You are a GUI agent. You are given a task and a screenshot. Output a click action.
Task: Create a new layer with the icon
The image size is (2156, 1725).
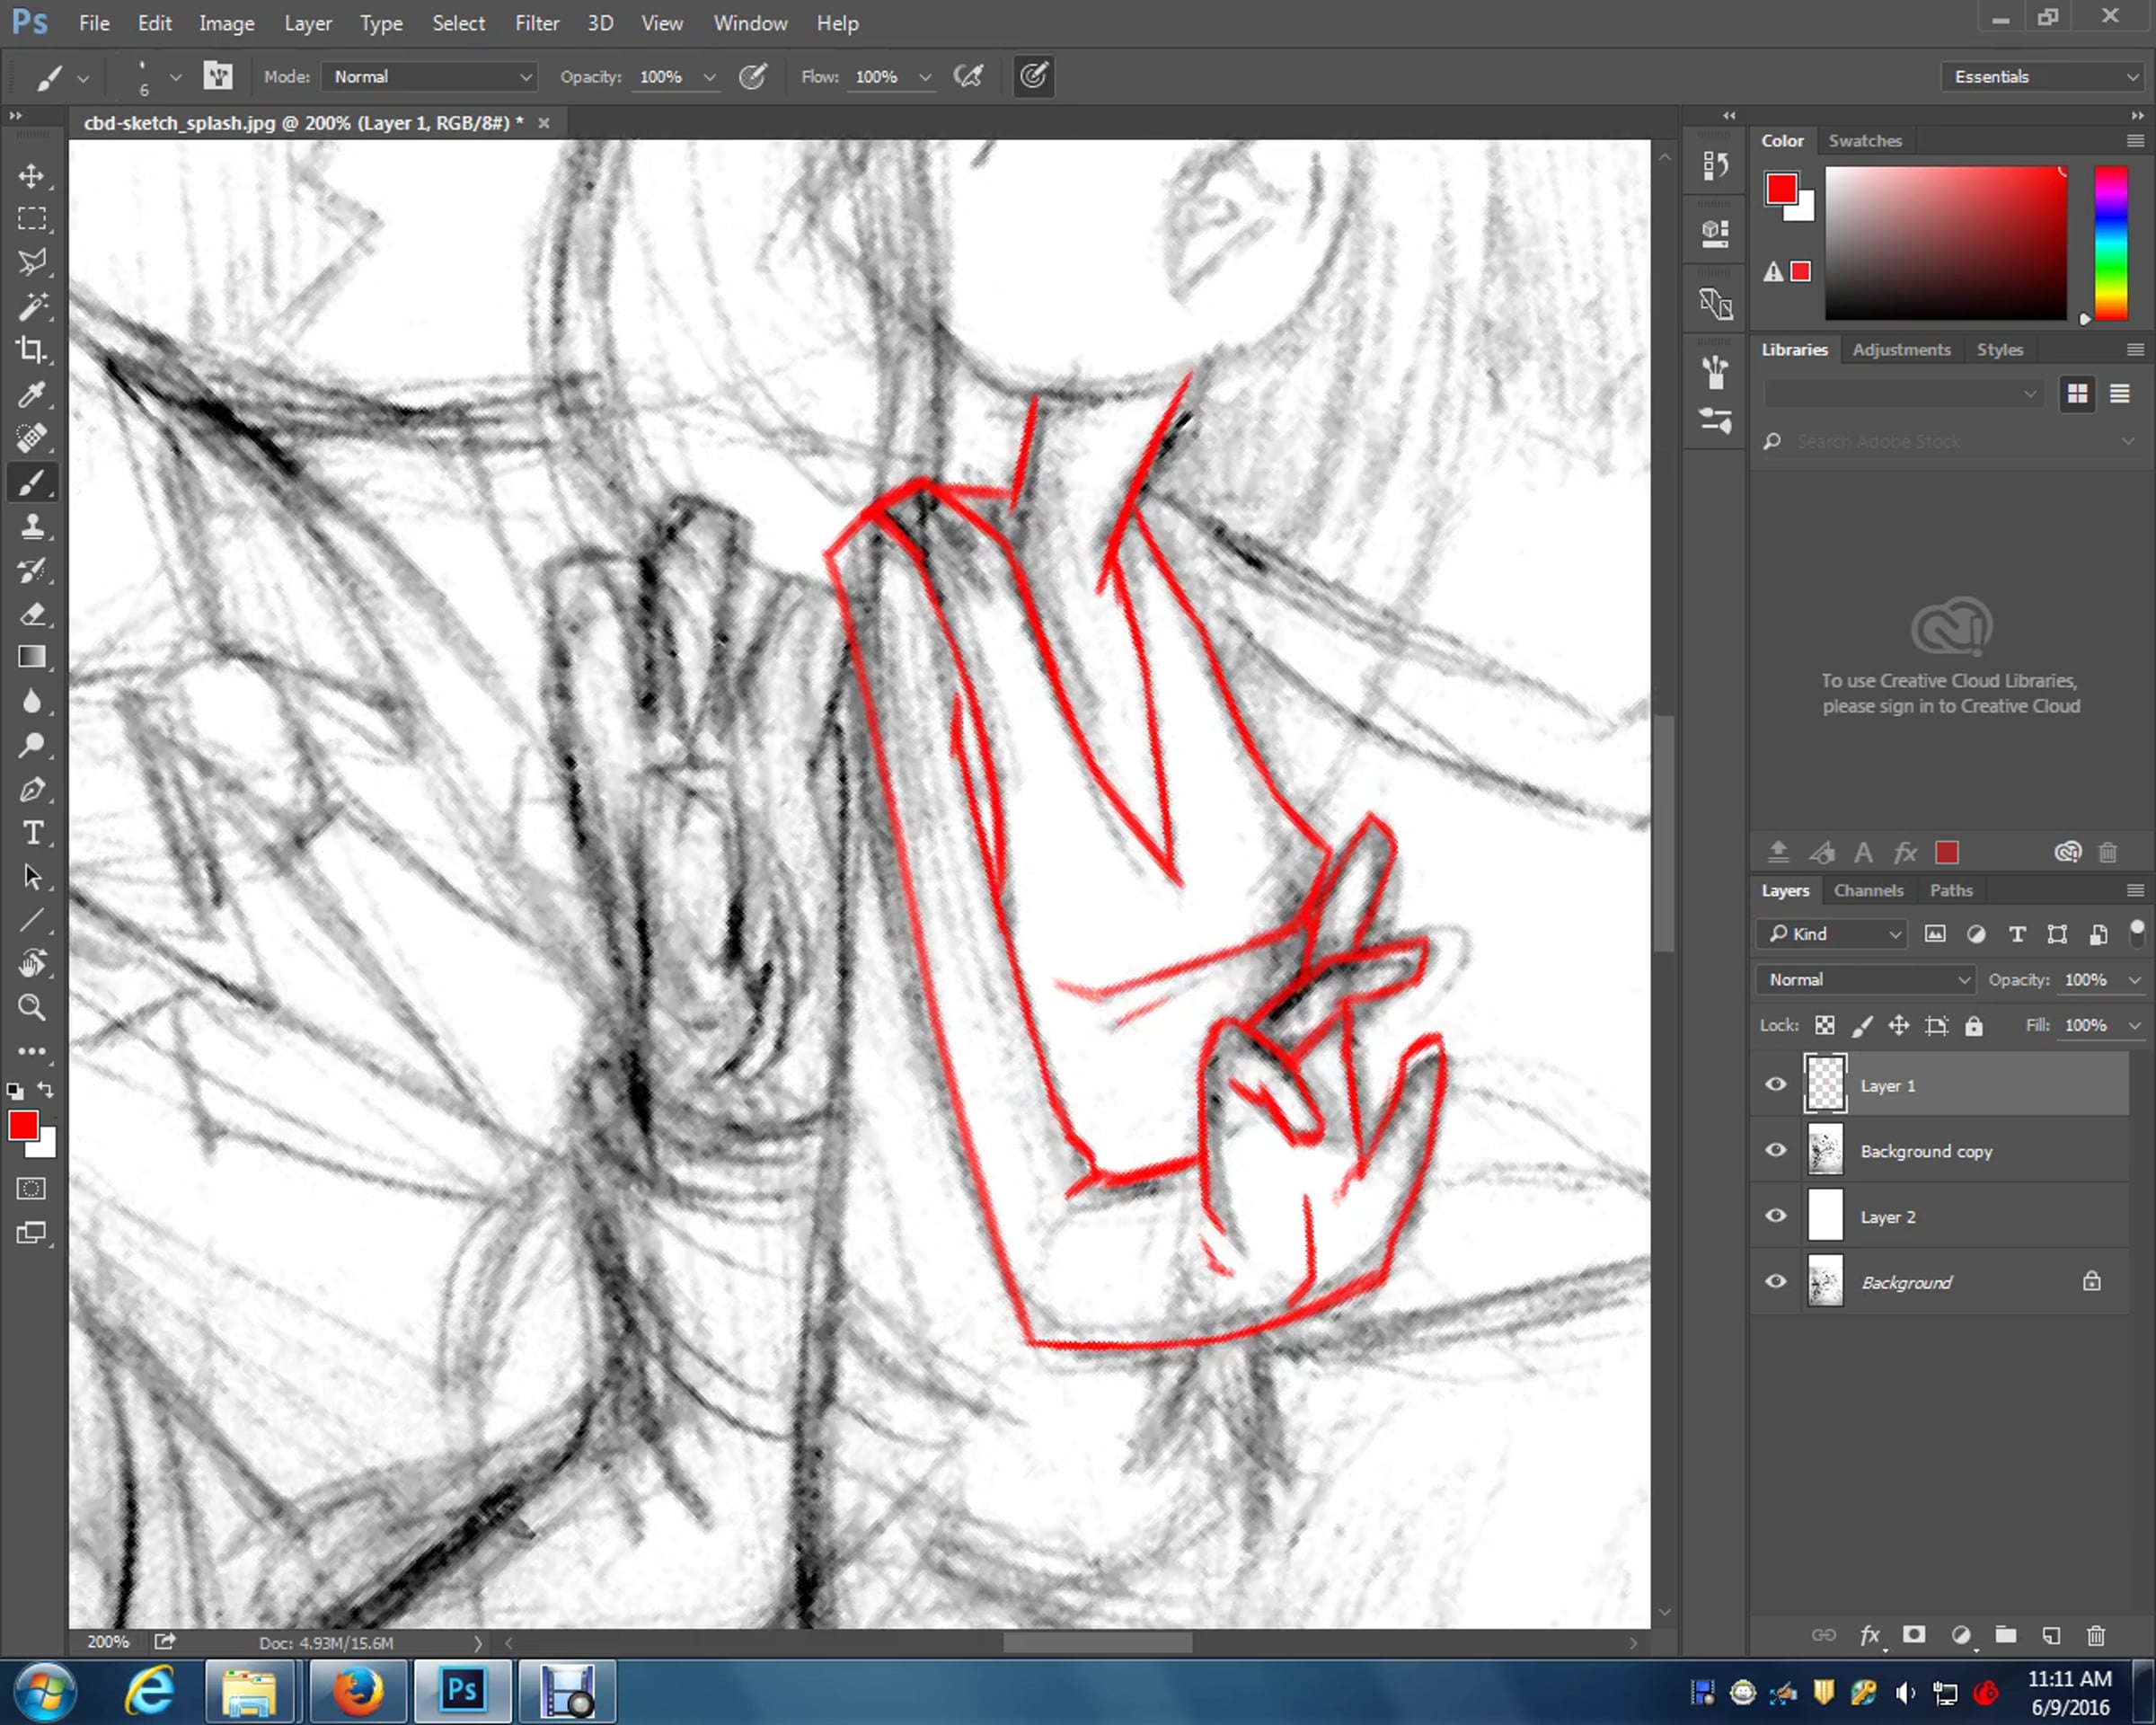(2051, 1635)
